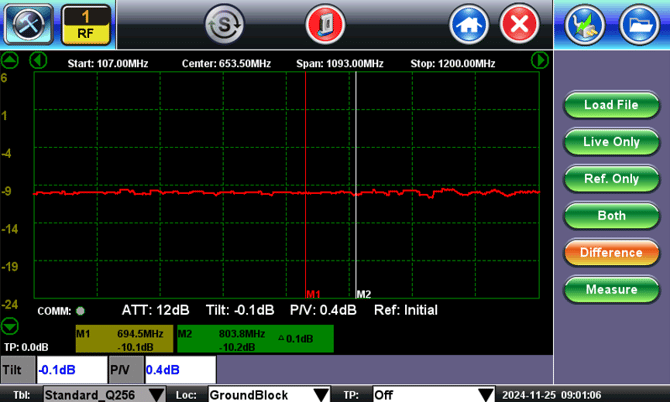Open the TP Off dropdown
The width and height of the screenshot is (670, 402).
434,395
